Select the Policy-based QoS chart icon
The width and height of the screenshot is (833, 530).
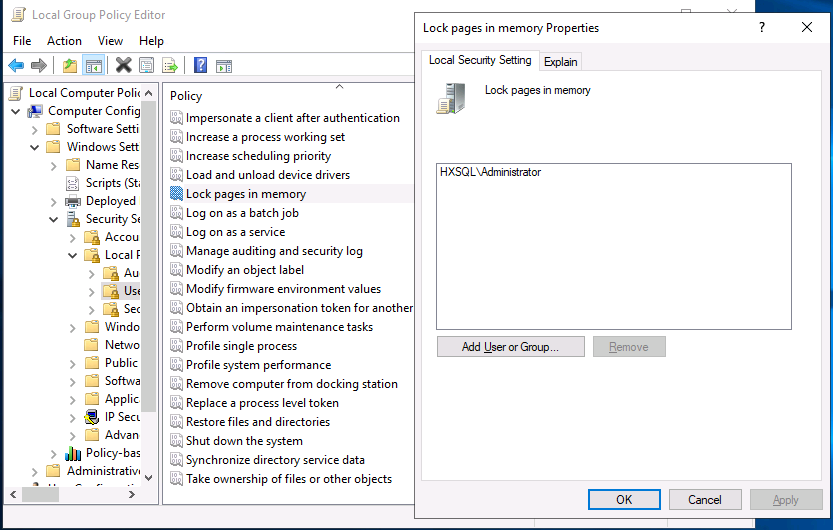72,453
